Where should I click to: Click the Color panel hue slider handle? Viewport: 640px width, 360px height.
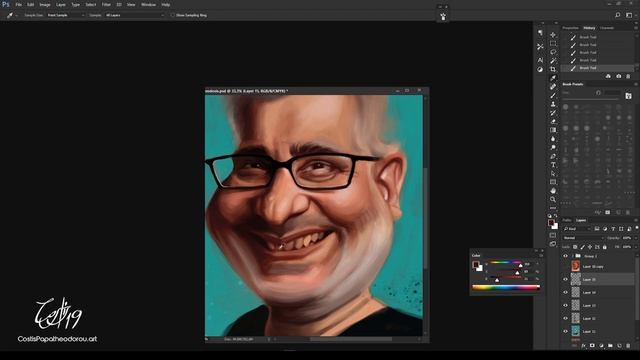pyautogui.click(x=520, y=266)
